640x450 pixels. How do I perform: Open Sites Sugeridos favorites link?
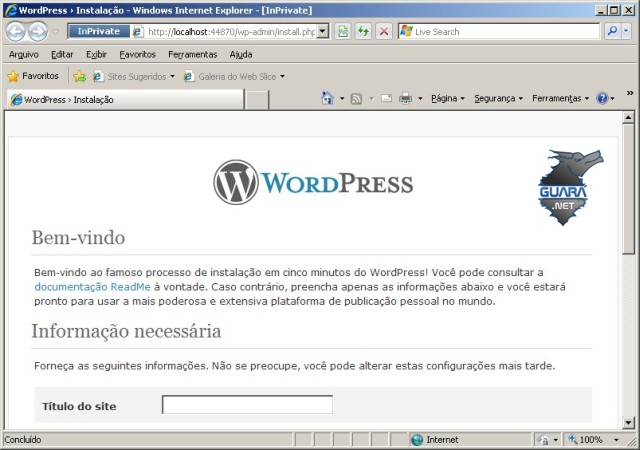(x=133, y=76)
